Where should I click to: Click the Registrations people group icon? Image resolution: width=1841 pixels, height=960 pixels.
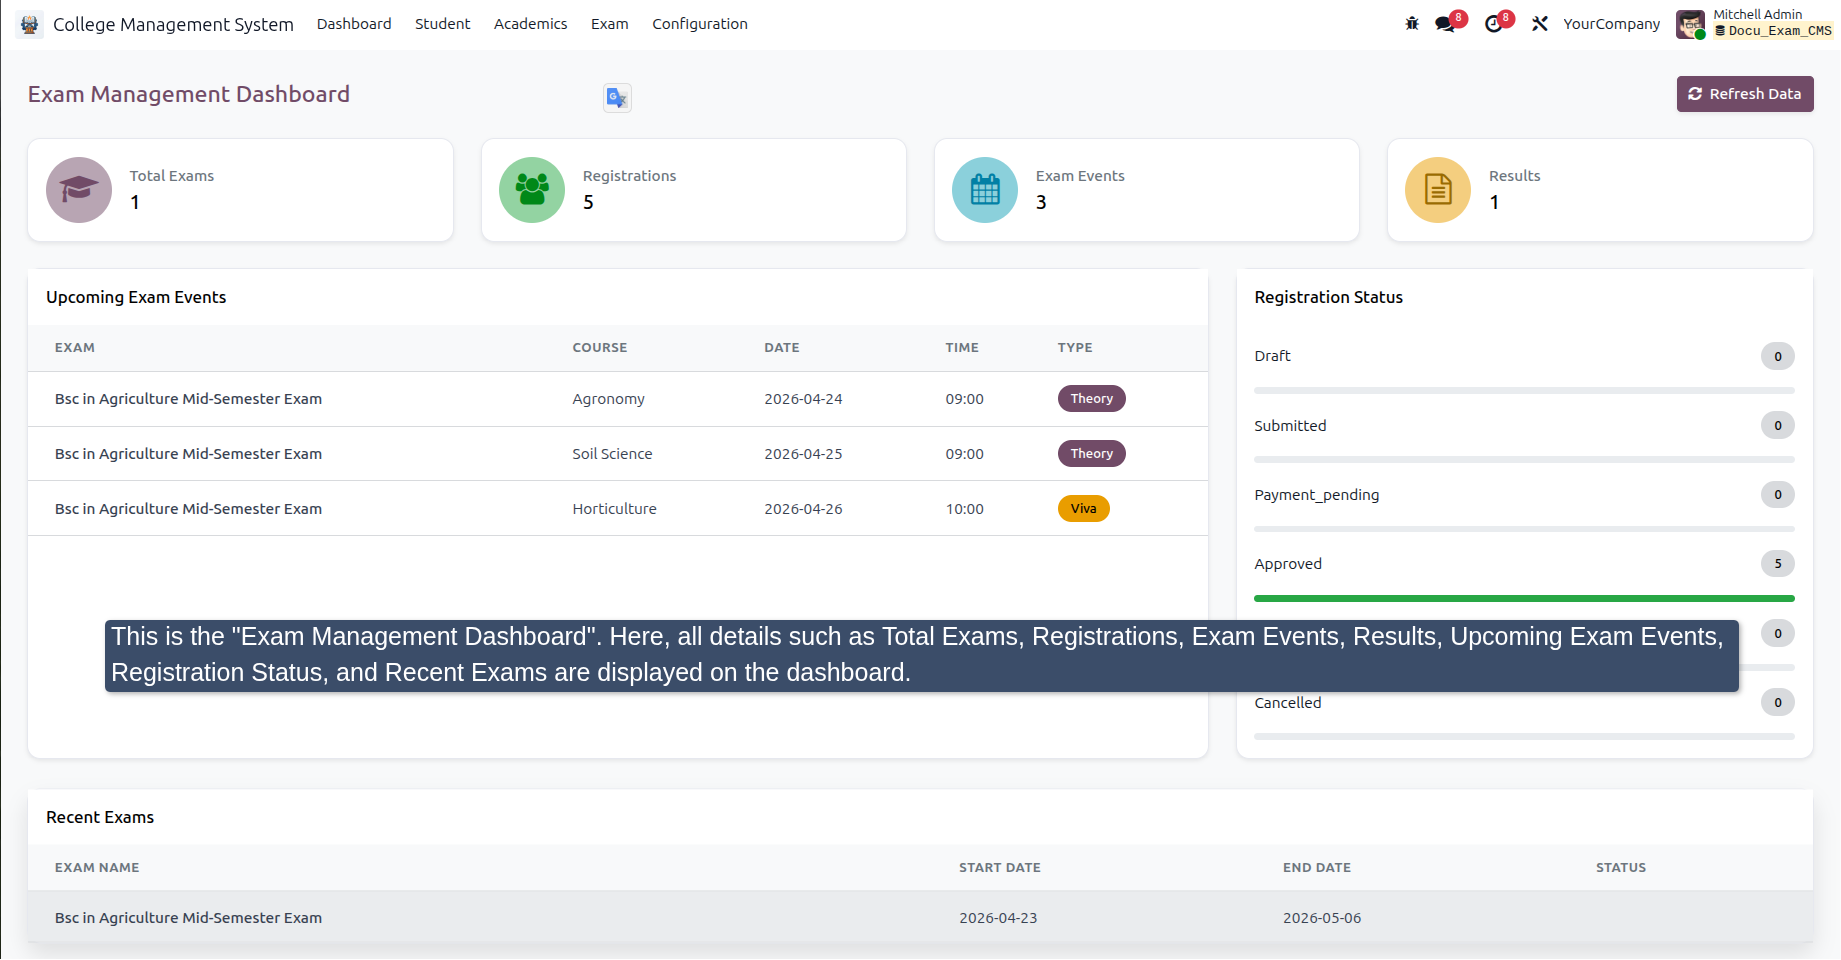click(532, 190)
